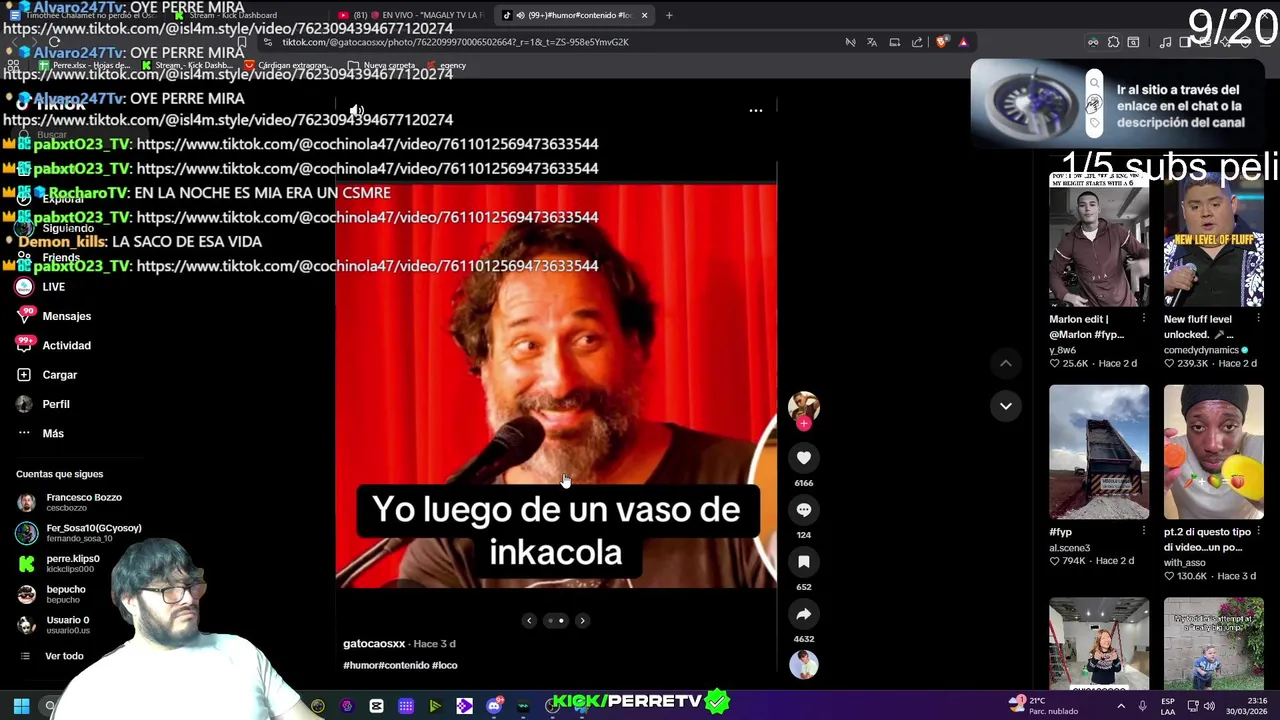Click al.scene3 author name
This screenshot has width=1280, height=720.
click(x=1070, y=549)
